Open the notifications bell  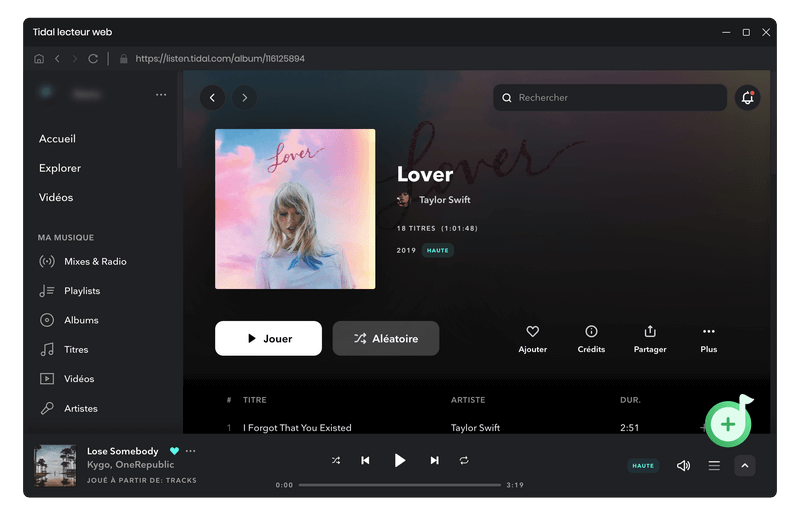pos(747,97)
